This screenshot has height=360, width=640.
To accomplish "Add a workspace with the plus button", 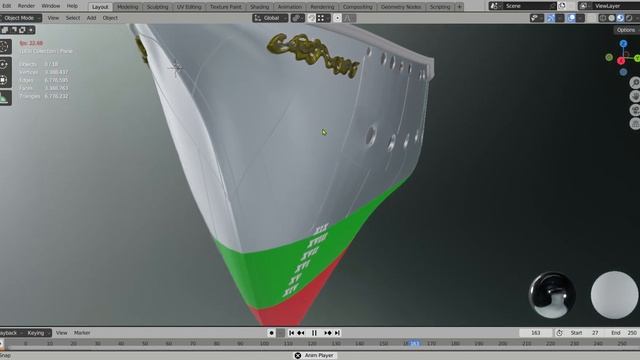I will point(459,7).
